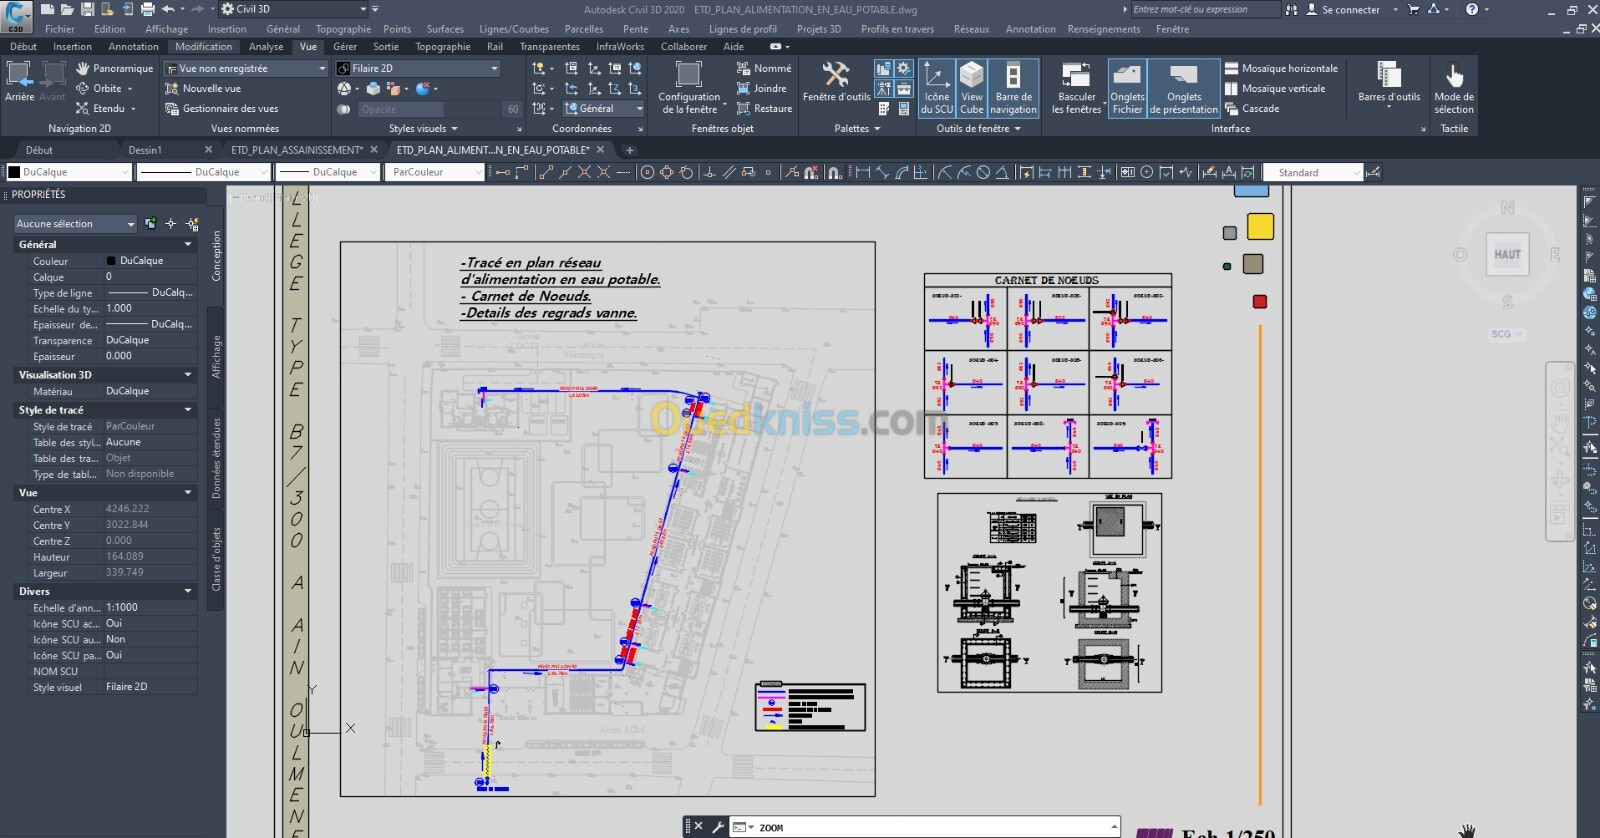Open the Annotation ribbon tab
The image size is (1600, 838).
[133, 46]
